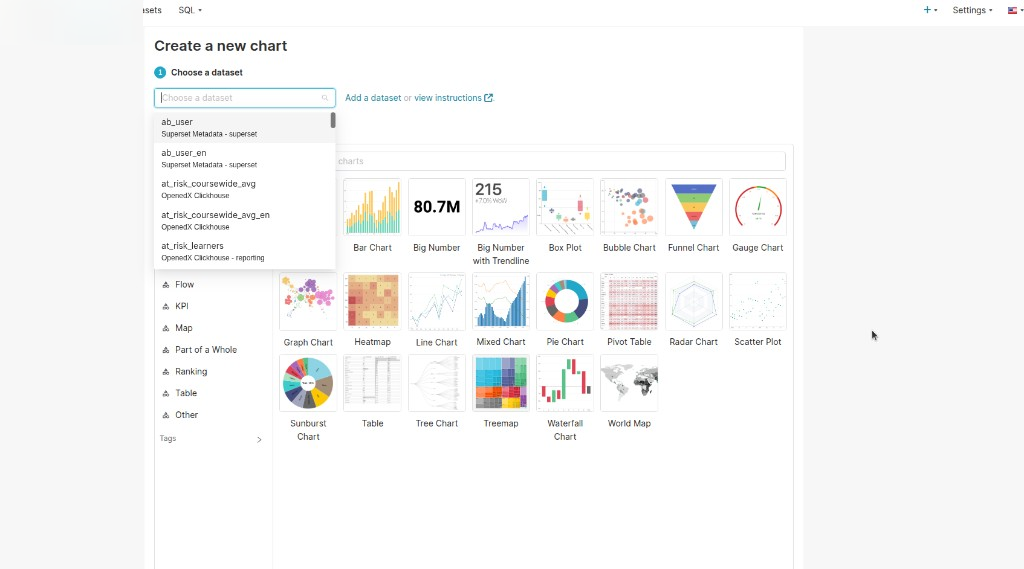Choose the Heatmap chart
Image resolution: width=1024 pixels, height=569 pixels.
372,301
